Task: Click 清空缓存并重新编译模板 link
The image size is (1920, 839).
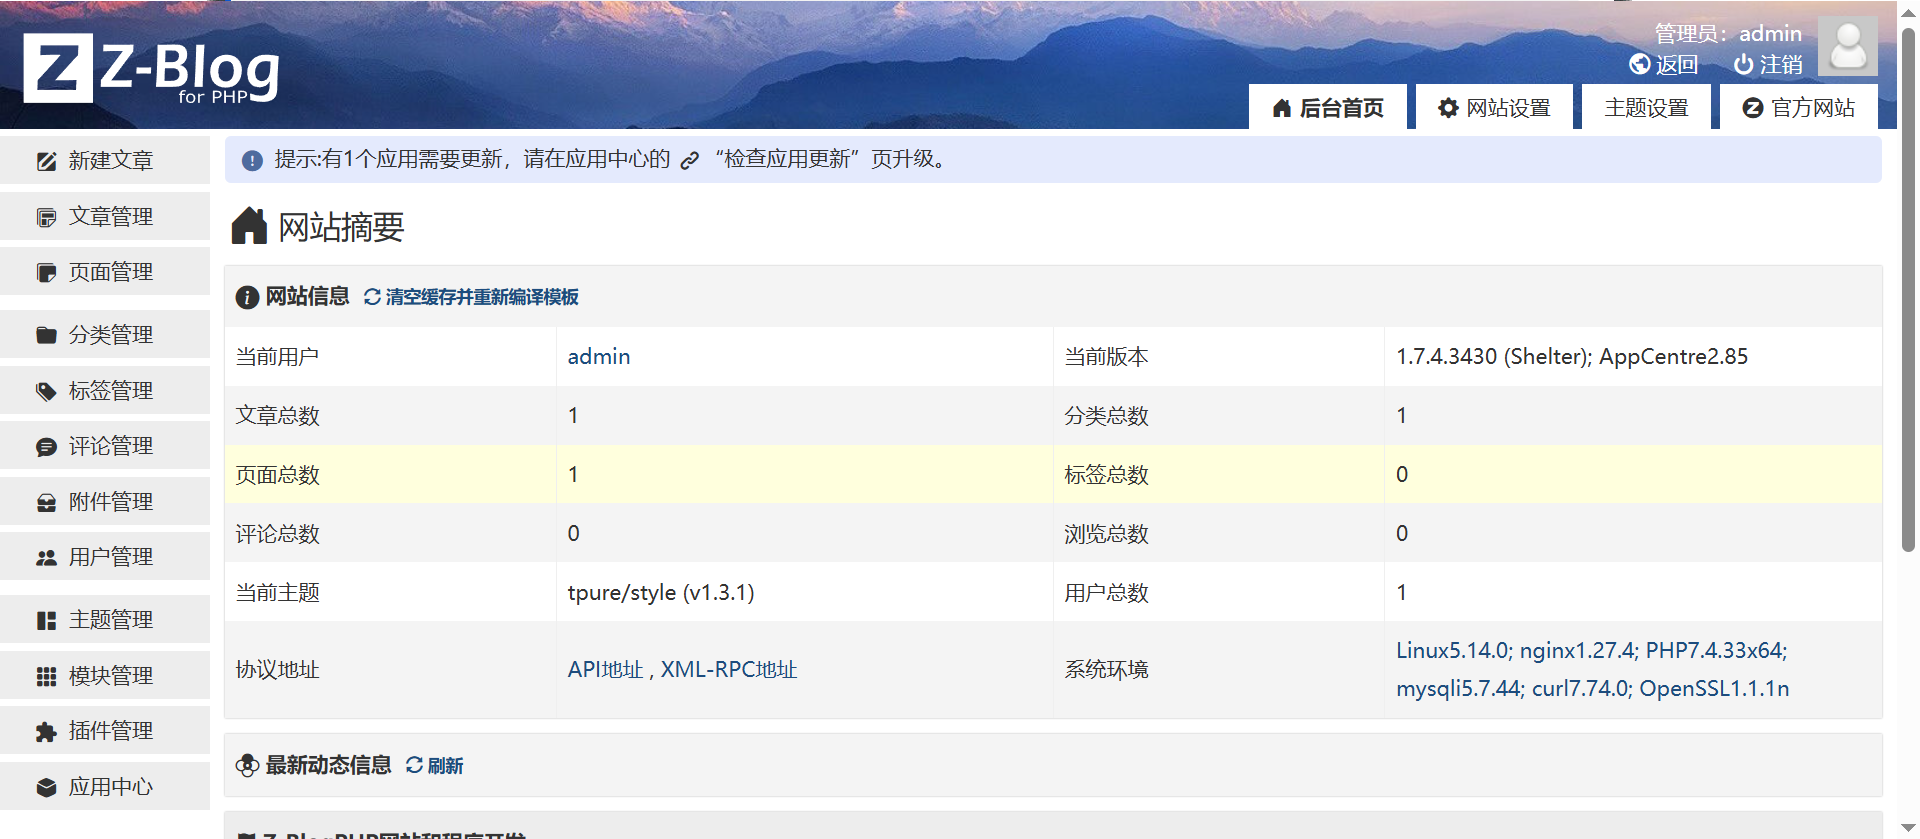Action: (x=482, y=297)
